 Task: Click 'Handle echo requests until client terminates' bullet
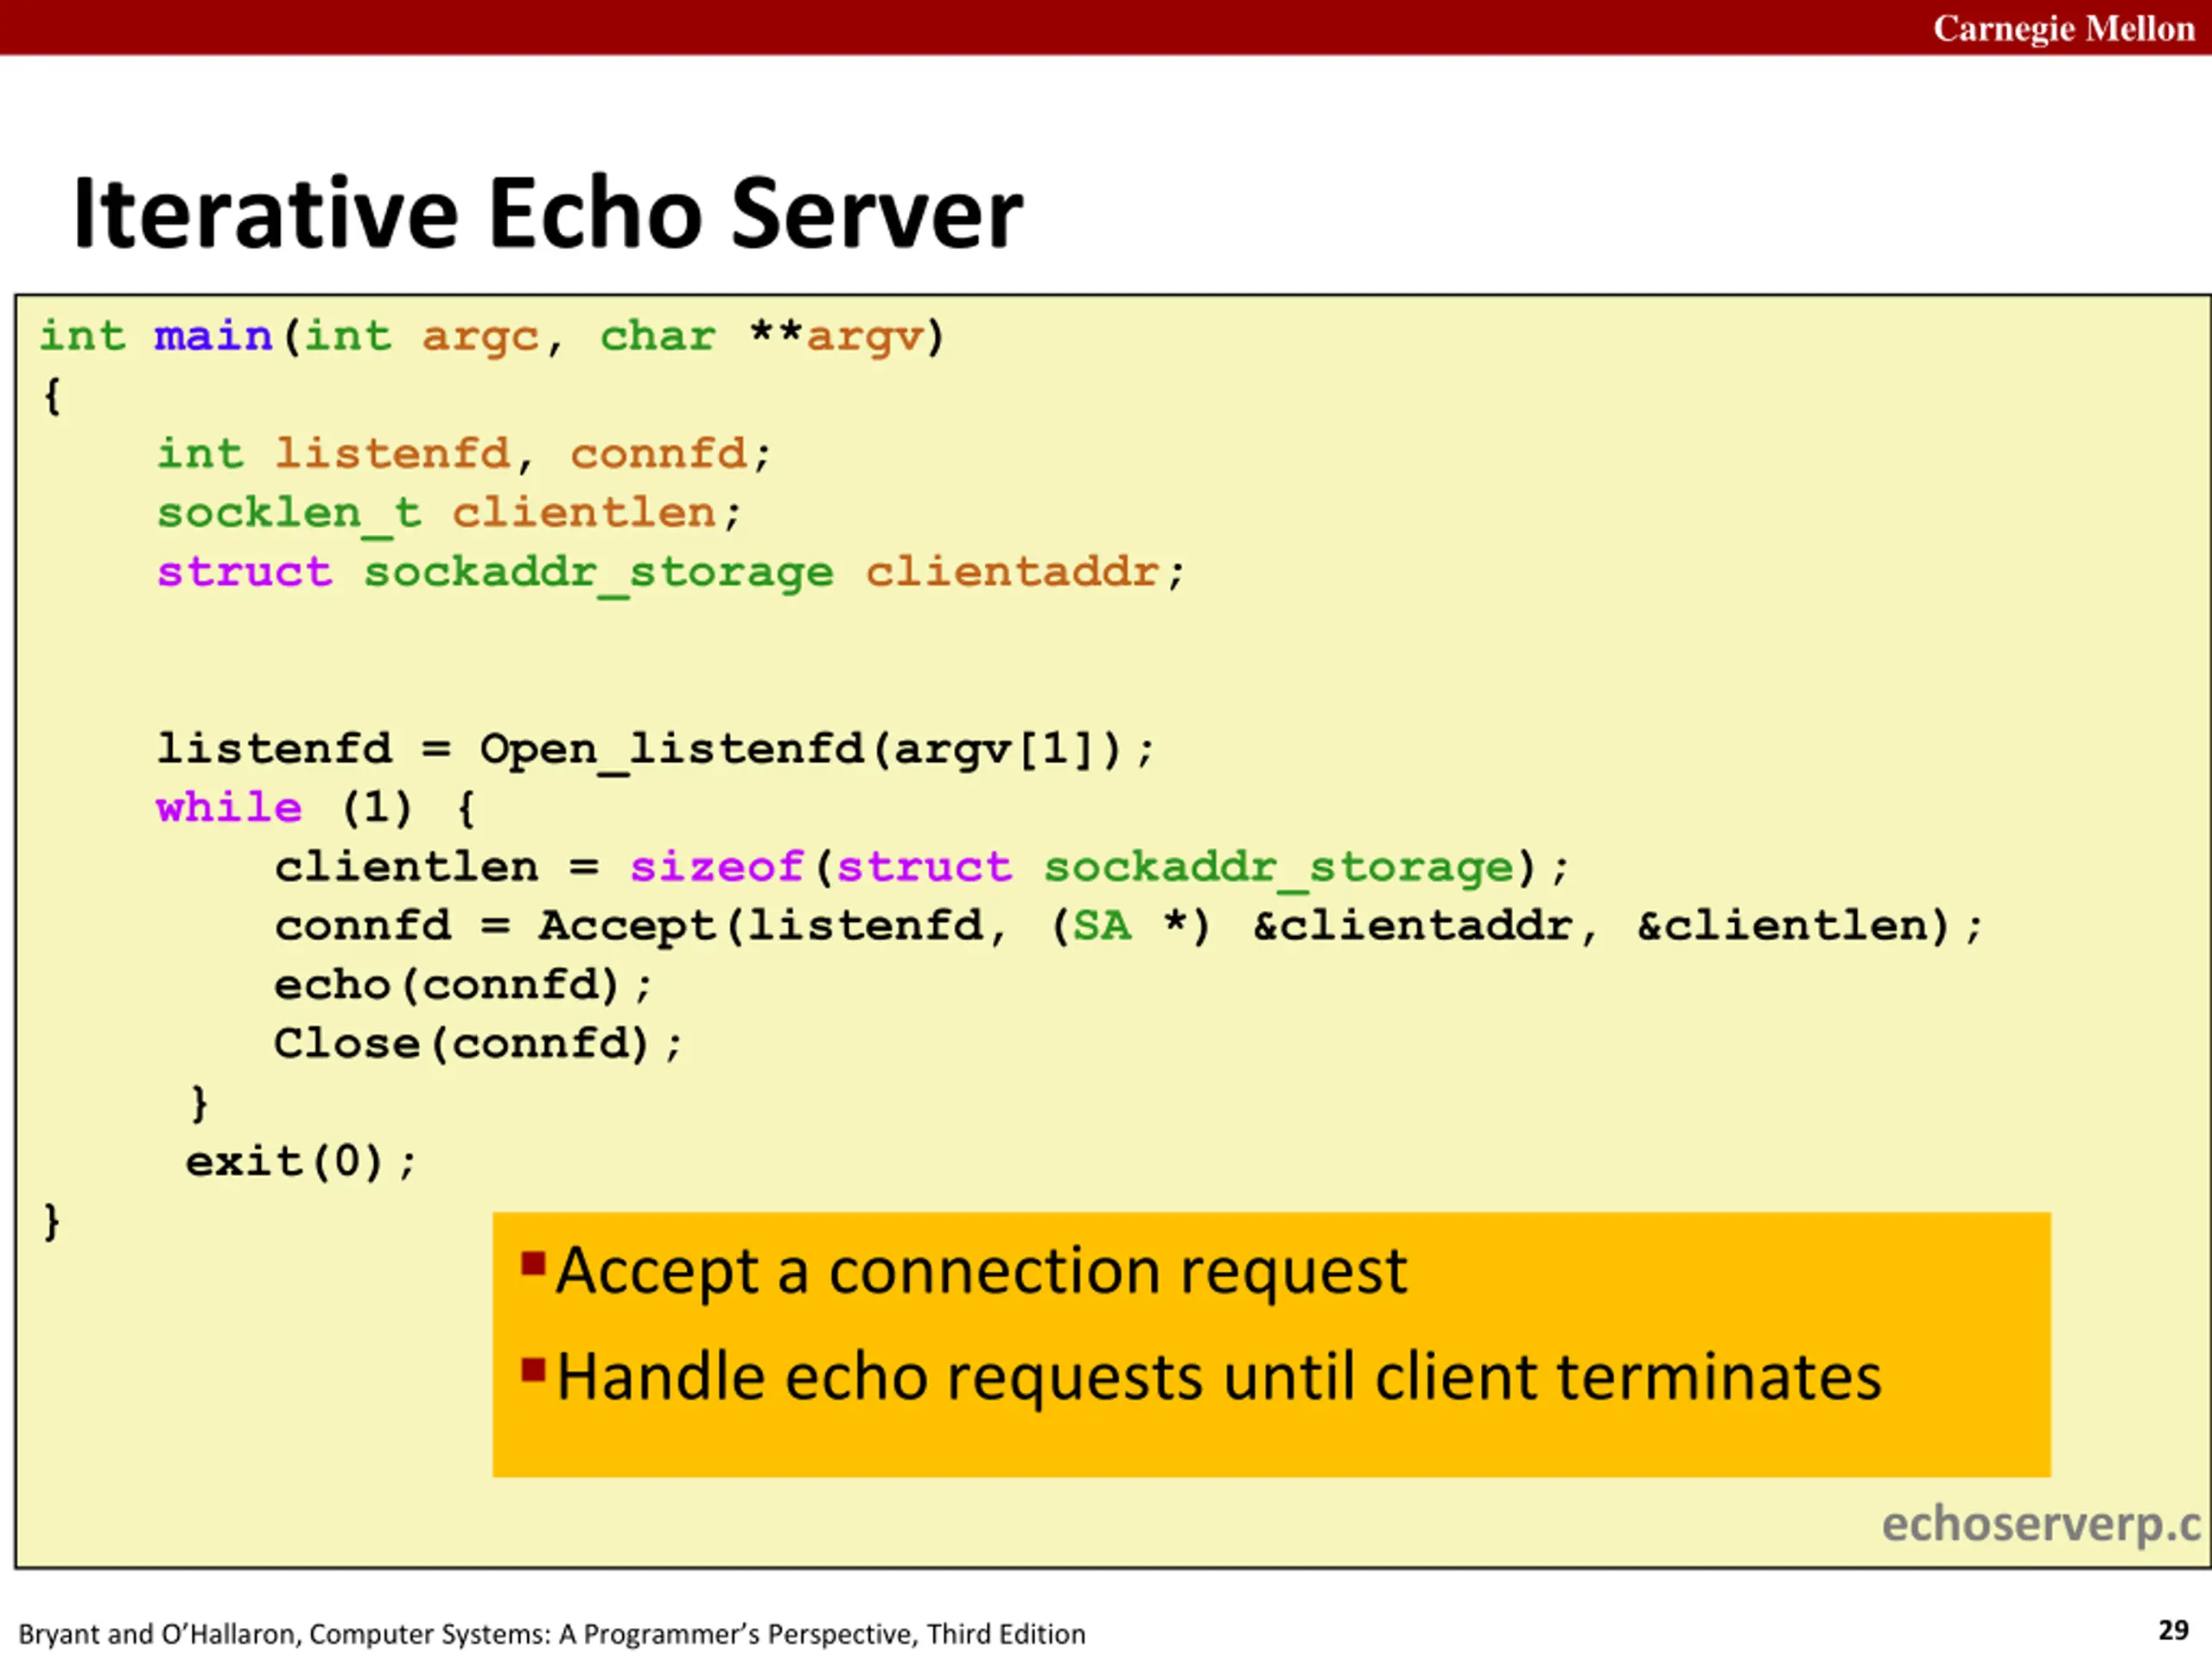1201,1378
